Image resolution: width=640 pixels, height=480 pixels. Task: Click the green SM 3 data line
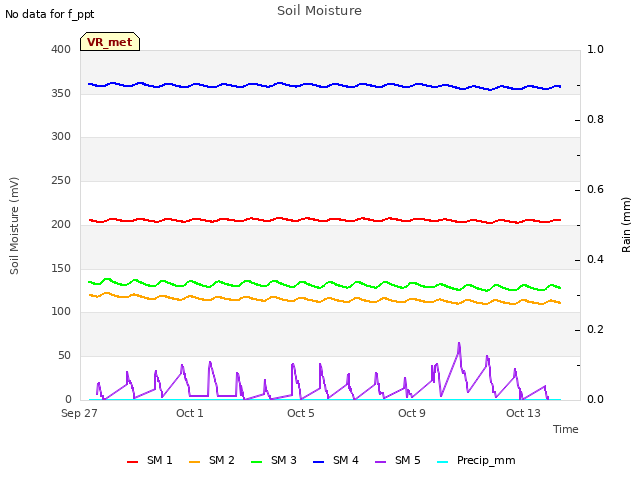(324, 285)
